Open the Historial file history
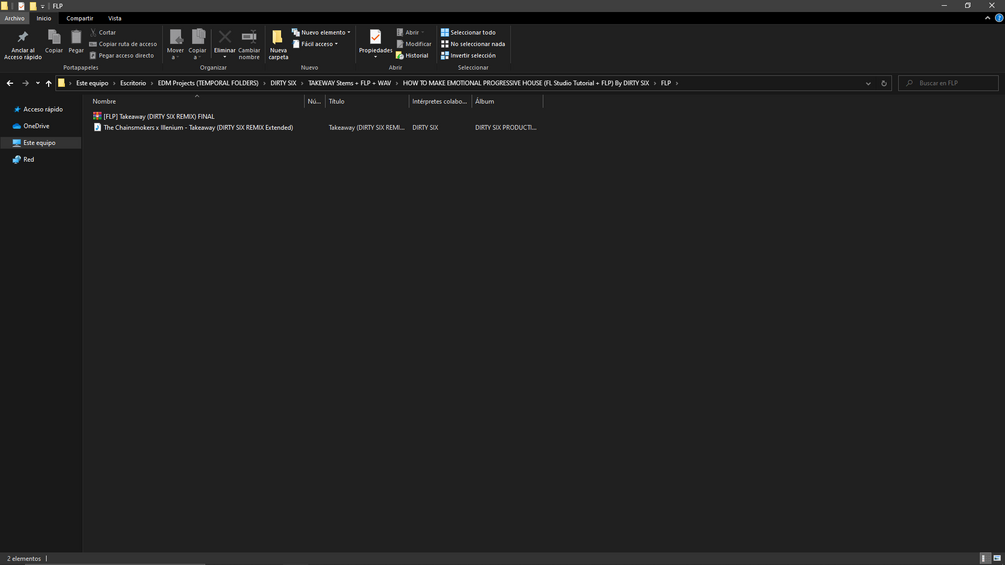The height and width of the screenshot is (565, 1005). coord(412,55)
